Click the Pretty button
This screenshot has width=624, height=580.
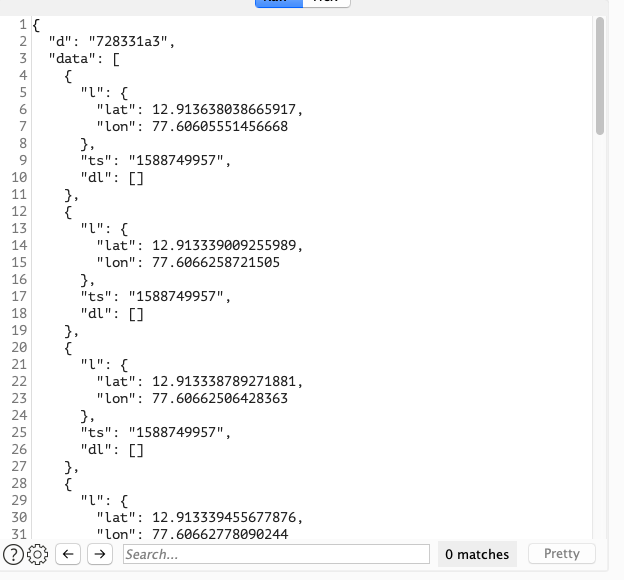tap(561, 554)
